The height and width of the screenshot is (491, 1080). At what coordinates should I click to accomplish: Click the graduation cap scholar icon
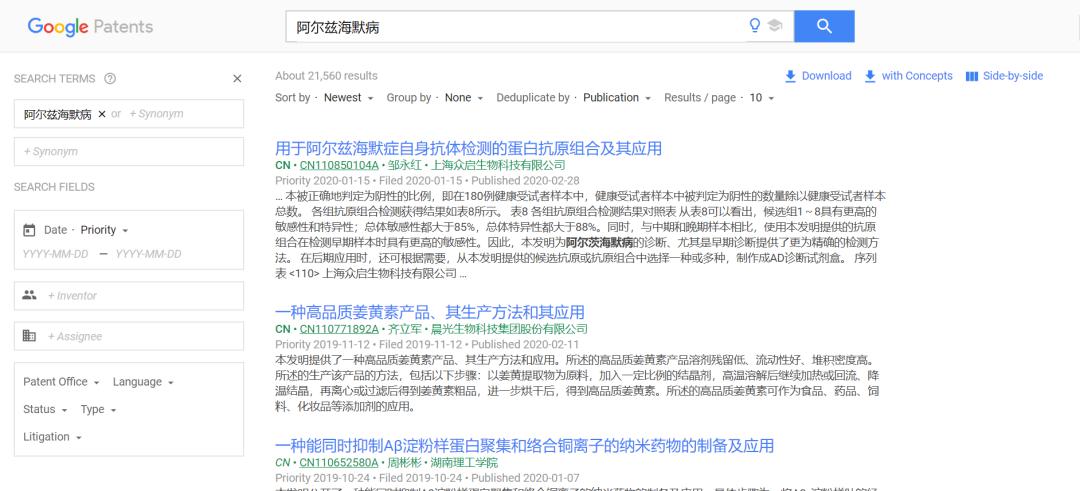point(775,26)
